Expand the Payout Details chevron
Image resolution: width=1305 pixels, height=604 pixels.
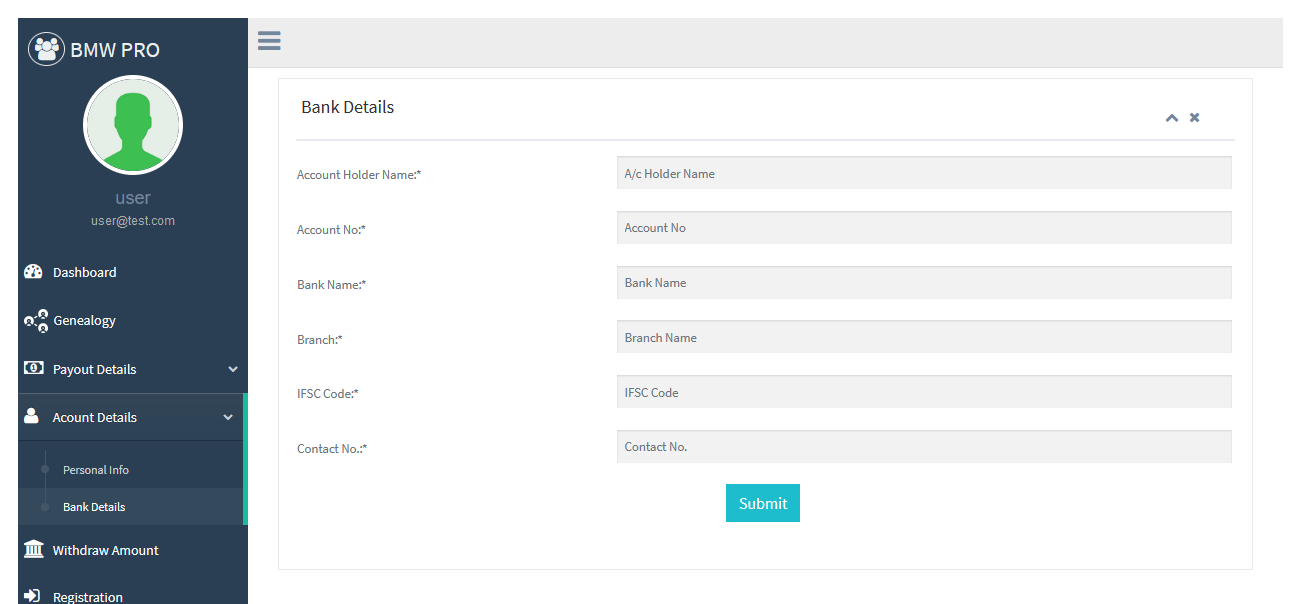[x=233, y=369]
